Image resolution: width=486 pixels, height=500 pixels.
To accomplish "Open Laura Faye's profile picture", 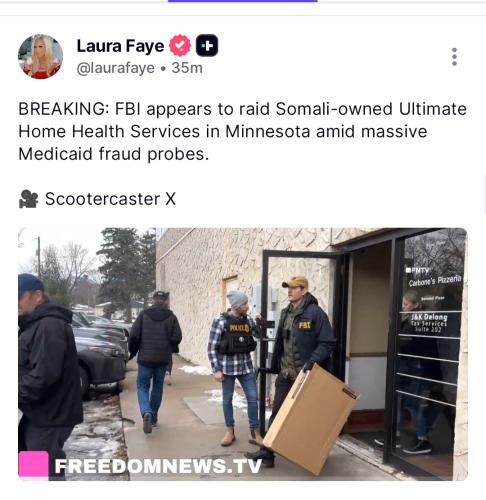I will 40,56.
